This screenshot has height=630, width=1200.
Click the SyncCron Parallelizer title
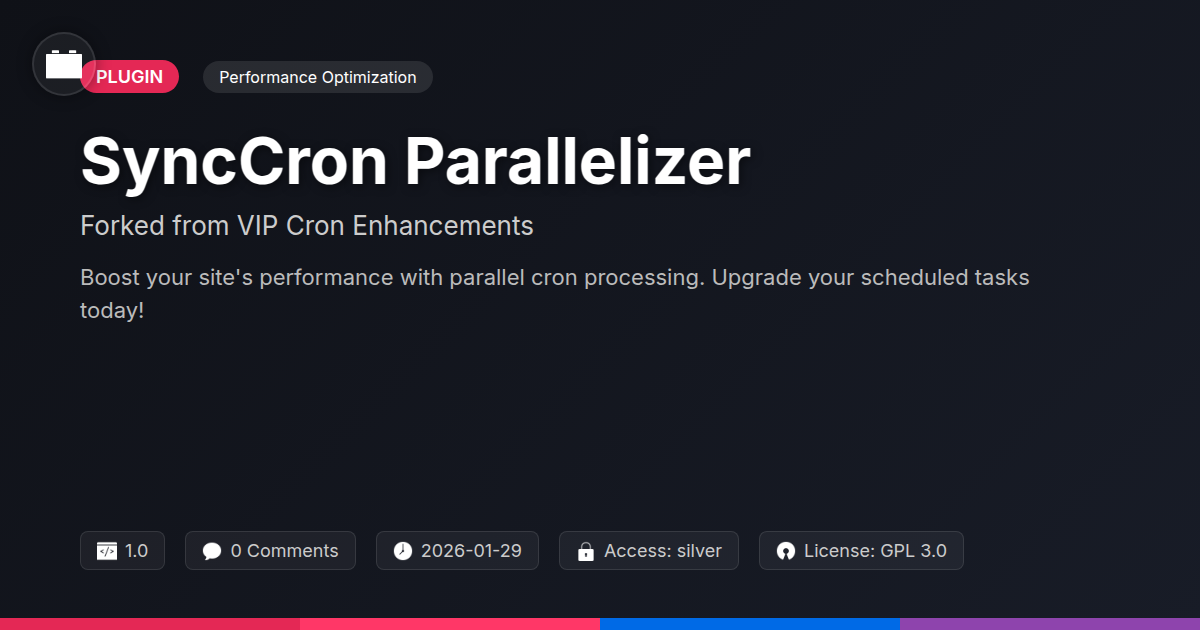pos(415,160)
